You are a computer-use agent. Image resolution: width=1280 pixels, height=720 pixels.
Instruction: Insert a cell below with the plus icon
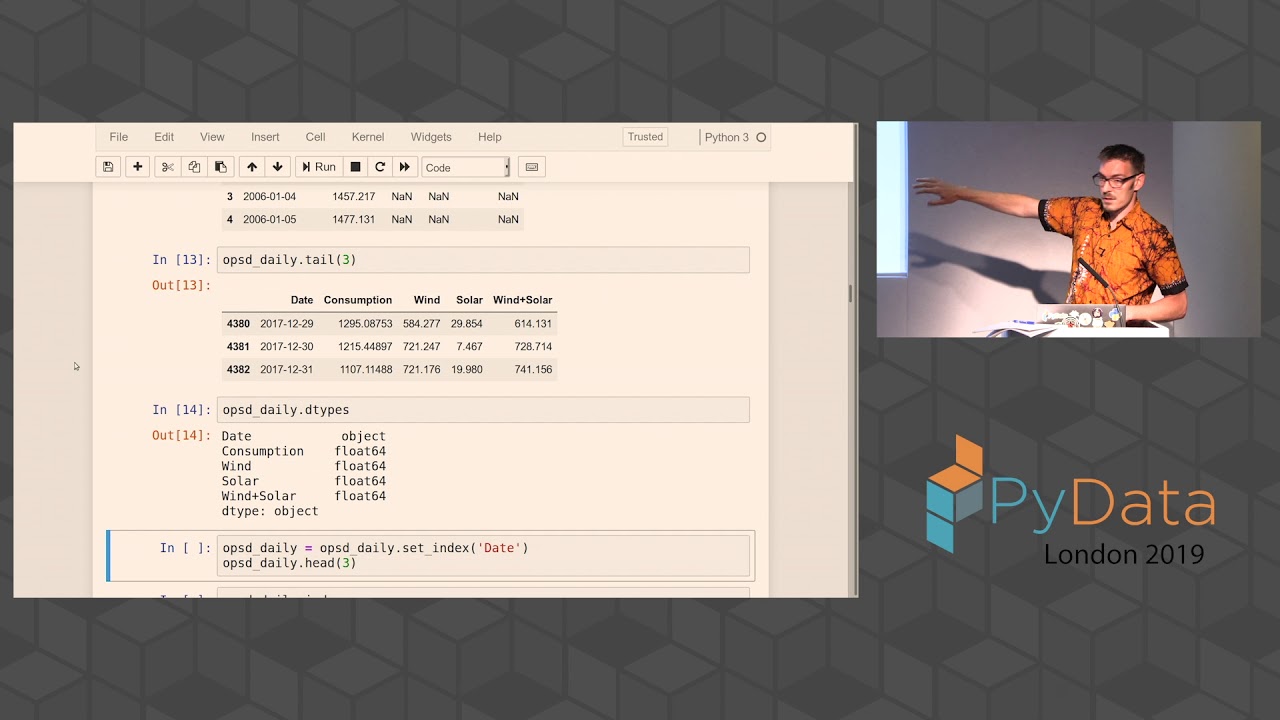pyautogui.click(x=137, y=167)
